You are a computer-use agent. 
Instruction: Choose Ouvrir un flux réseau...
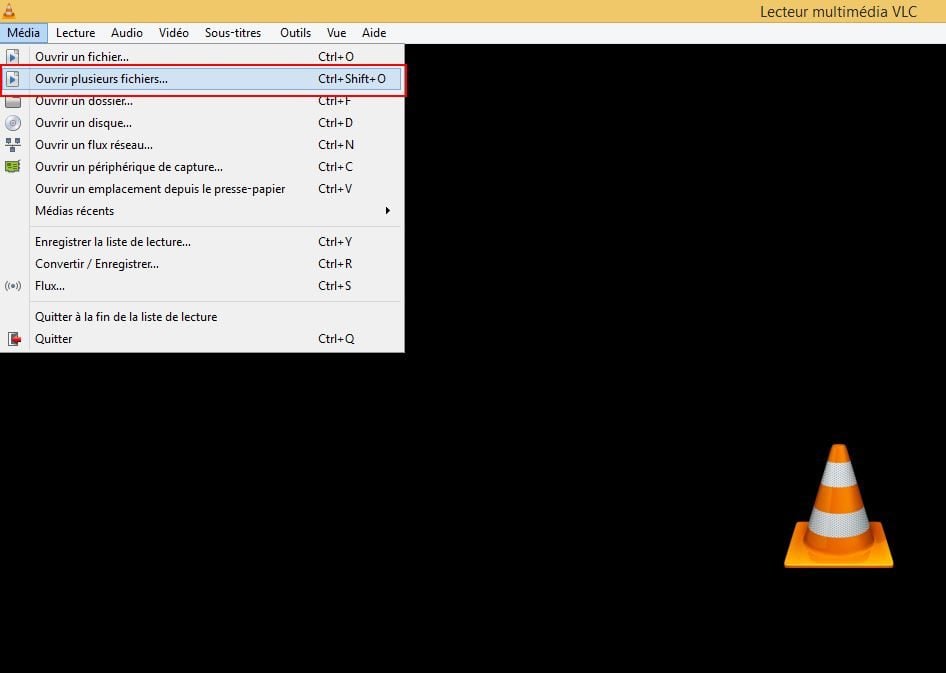[202, 145]
